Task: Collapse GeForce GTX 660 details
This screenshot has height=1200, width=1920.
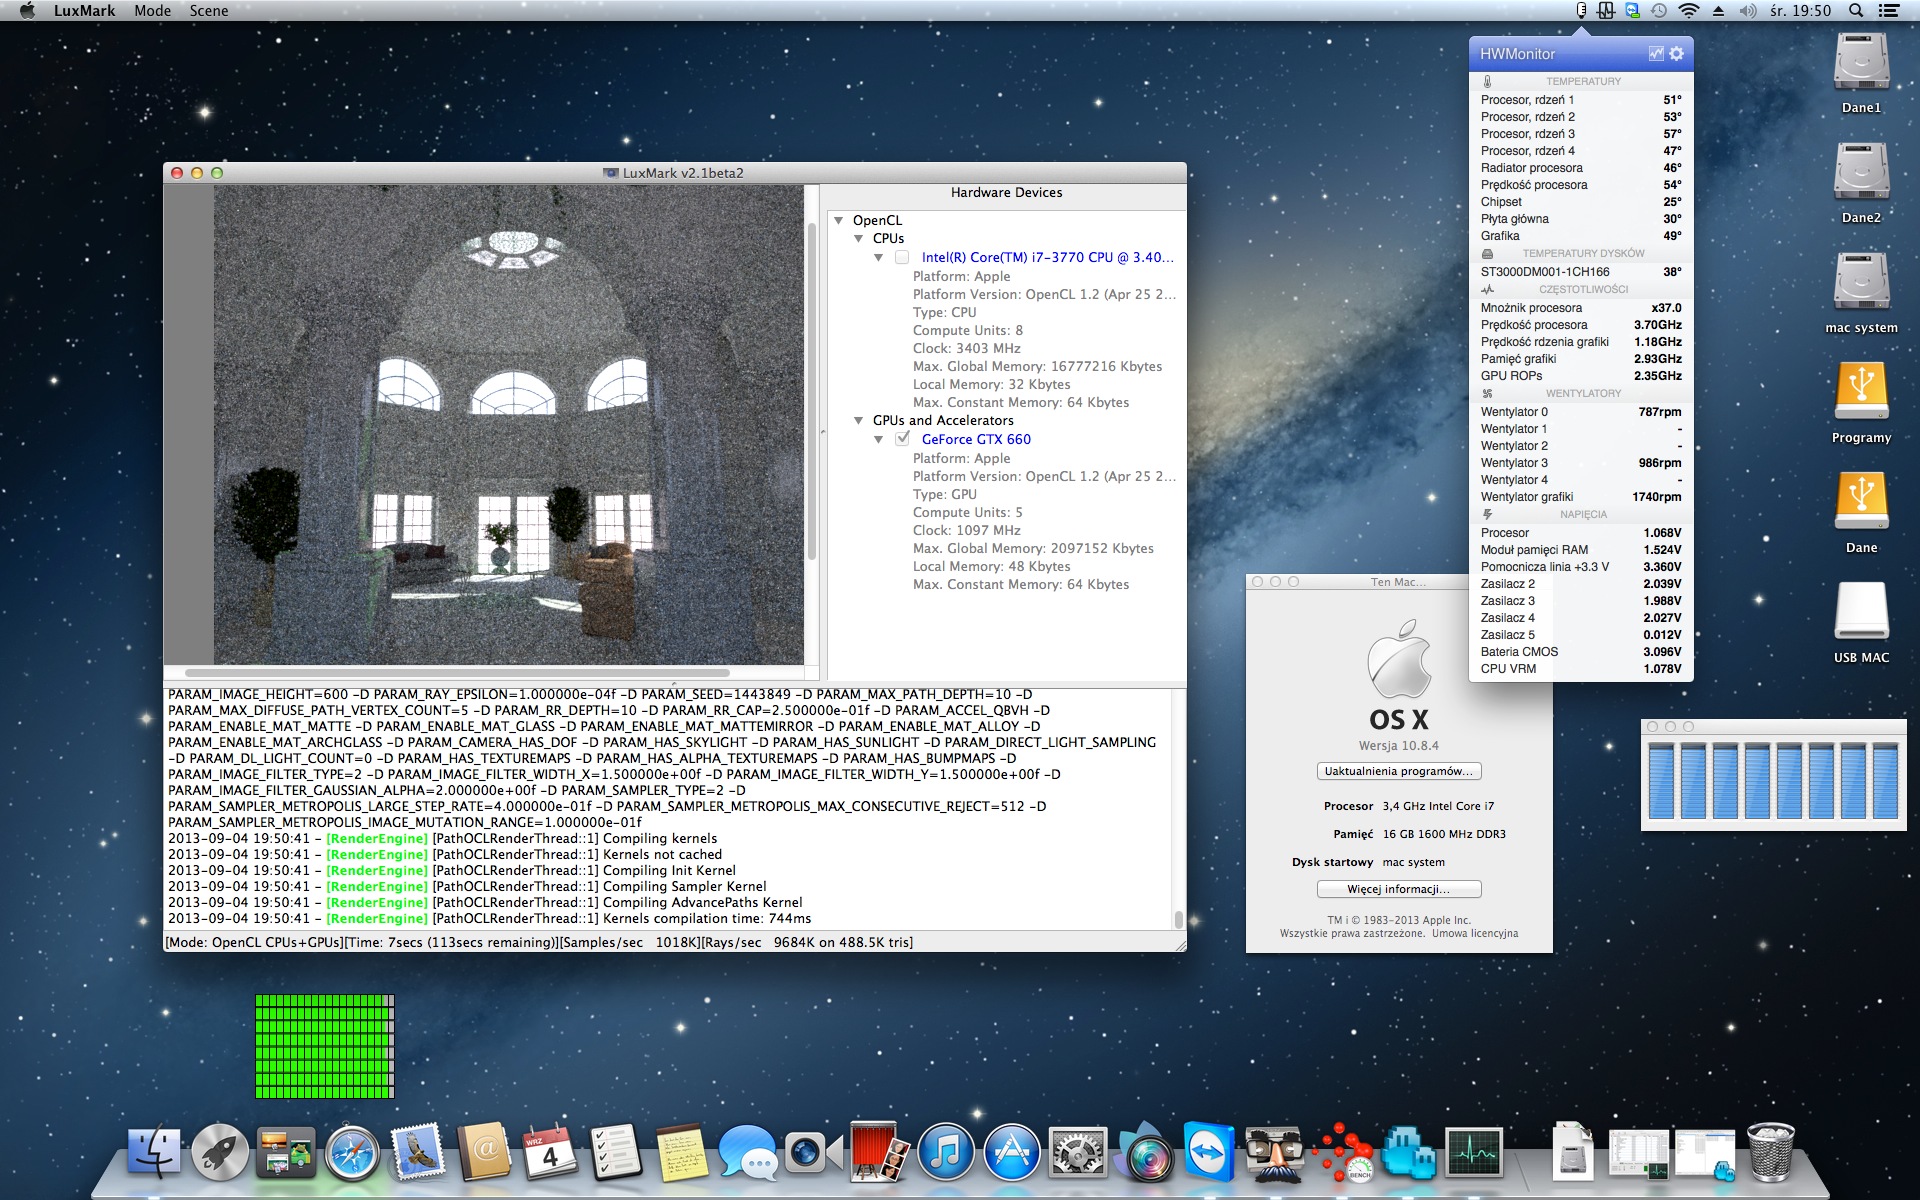Action: pos(878,439)
